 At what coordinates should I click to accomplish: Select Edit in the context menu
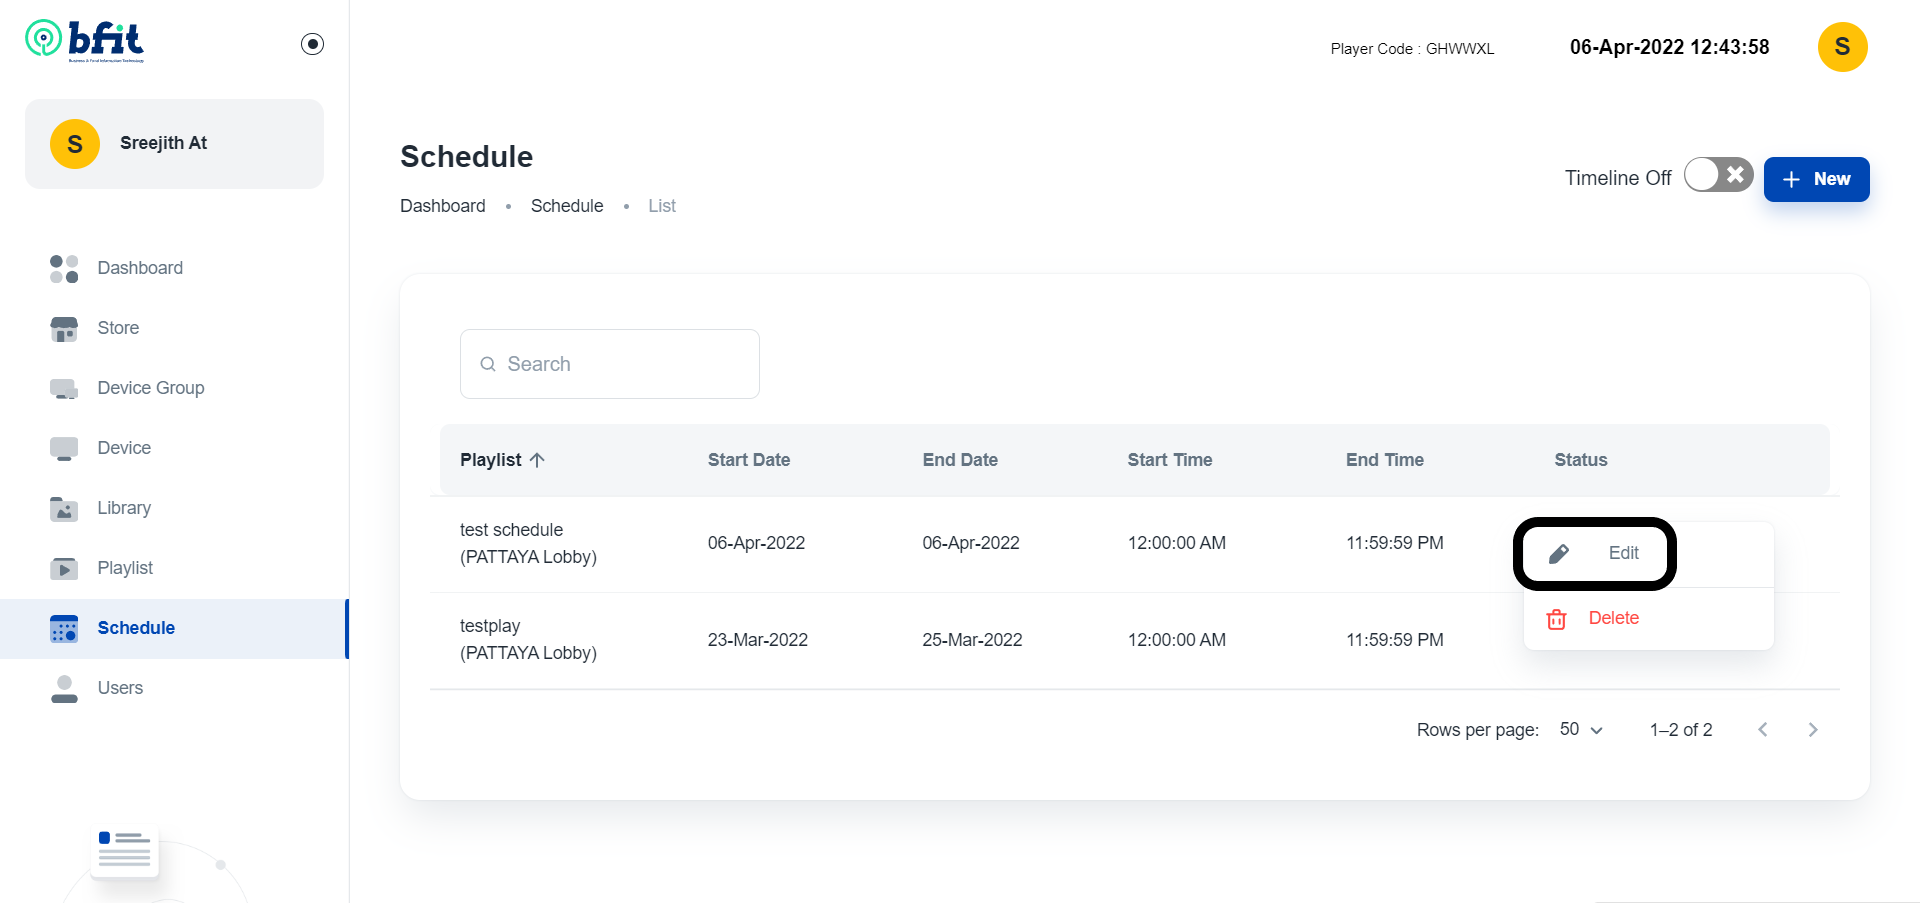click(1648, 553)
